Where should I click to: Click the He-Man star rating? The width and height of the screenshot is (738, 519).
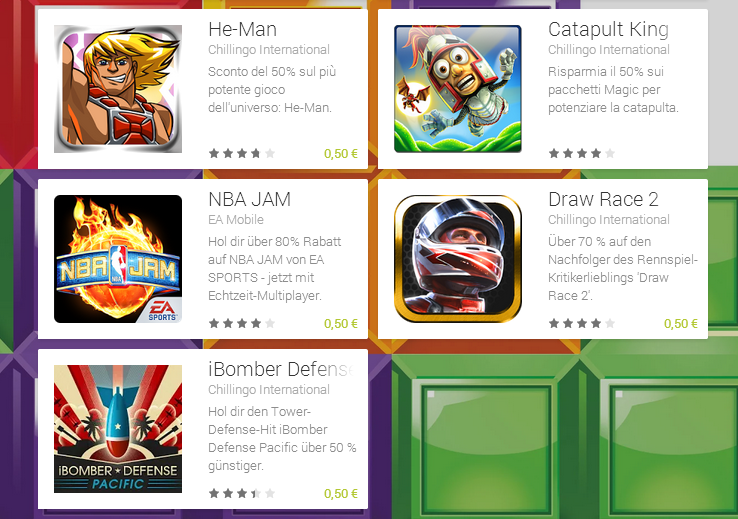pyautogui.click(x=242, y=153)
